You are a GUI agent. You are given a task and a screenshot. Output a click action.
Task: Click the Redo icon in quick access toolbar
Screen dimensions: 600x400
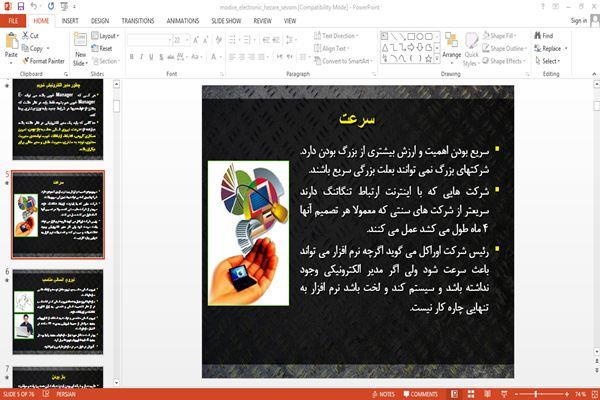tap(51, 7)
